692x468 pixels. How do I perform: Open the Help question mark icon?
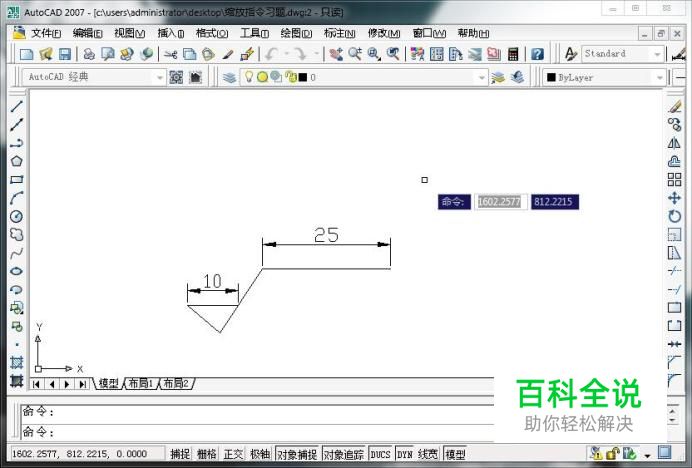tap(537, 54)
